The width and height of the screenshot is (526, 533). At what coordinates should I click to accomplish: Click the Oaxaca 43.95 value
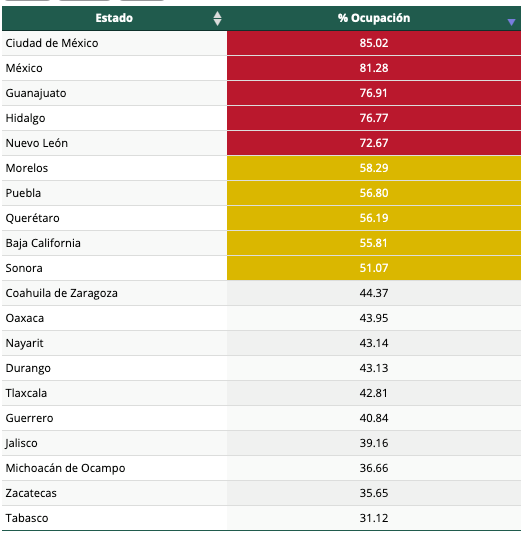tap(374, 318)
